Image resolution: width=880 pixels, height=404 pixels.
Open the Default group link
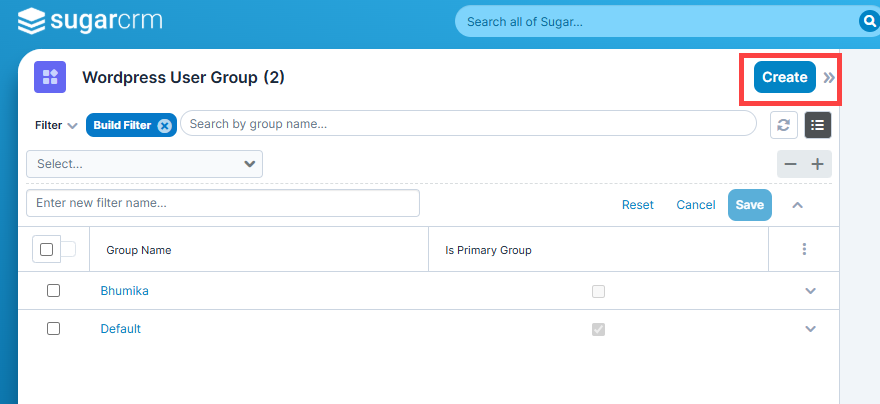121,329
